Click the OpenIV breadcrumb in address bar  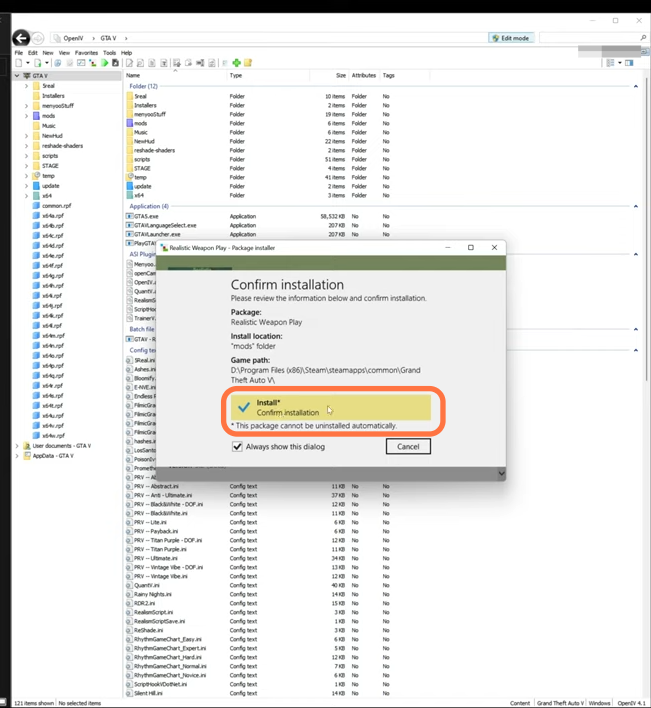click(x=73, y=38)
